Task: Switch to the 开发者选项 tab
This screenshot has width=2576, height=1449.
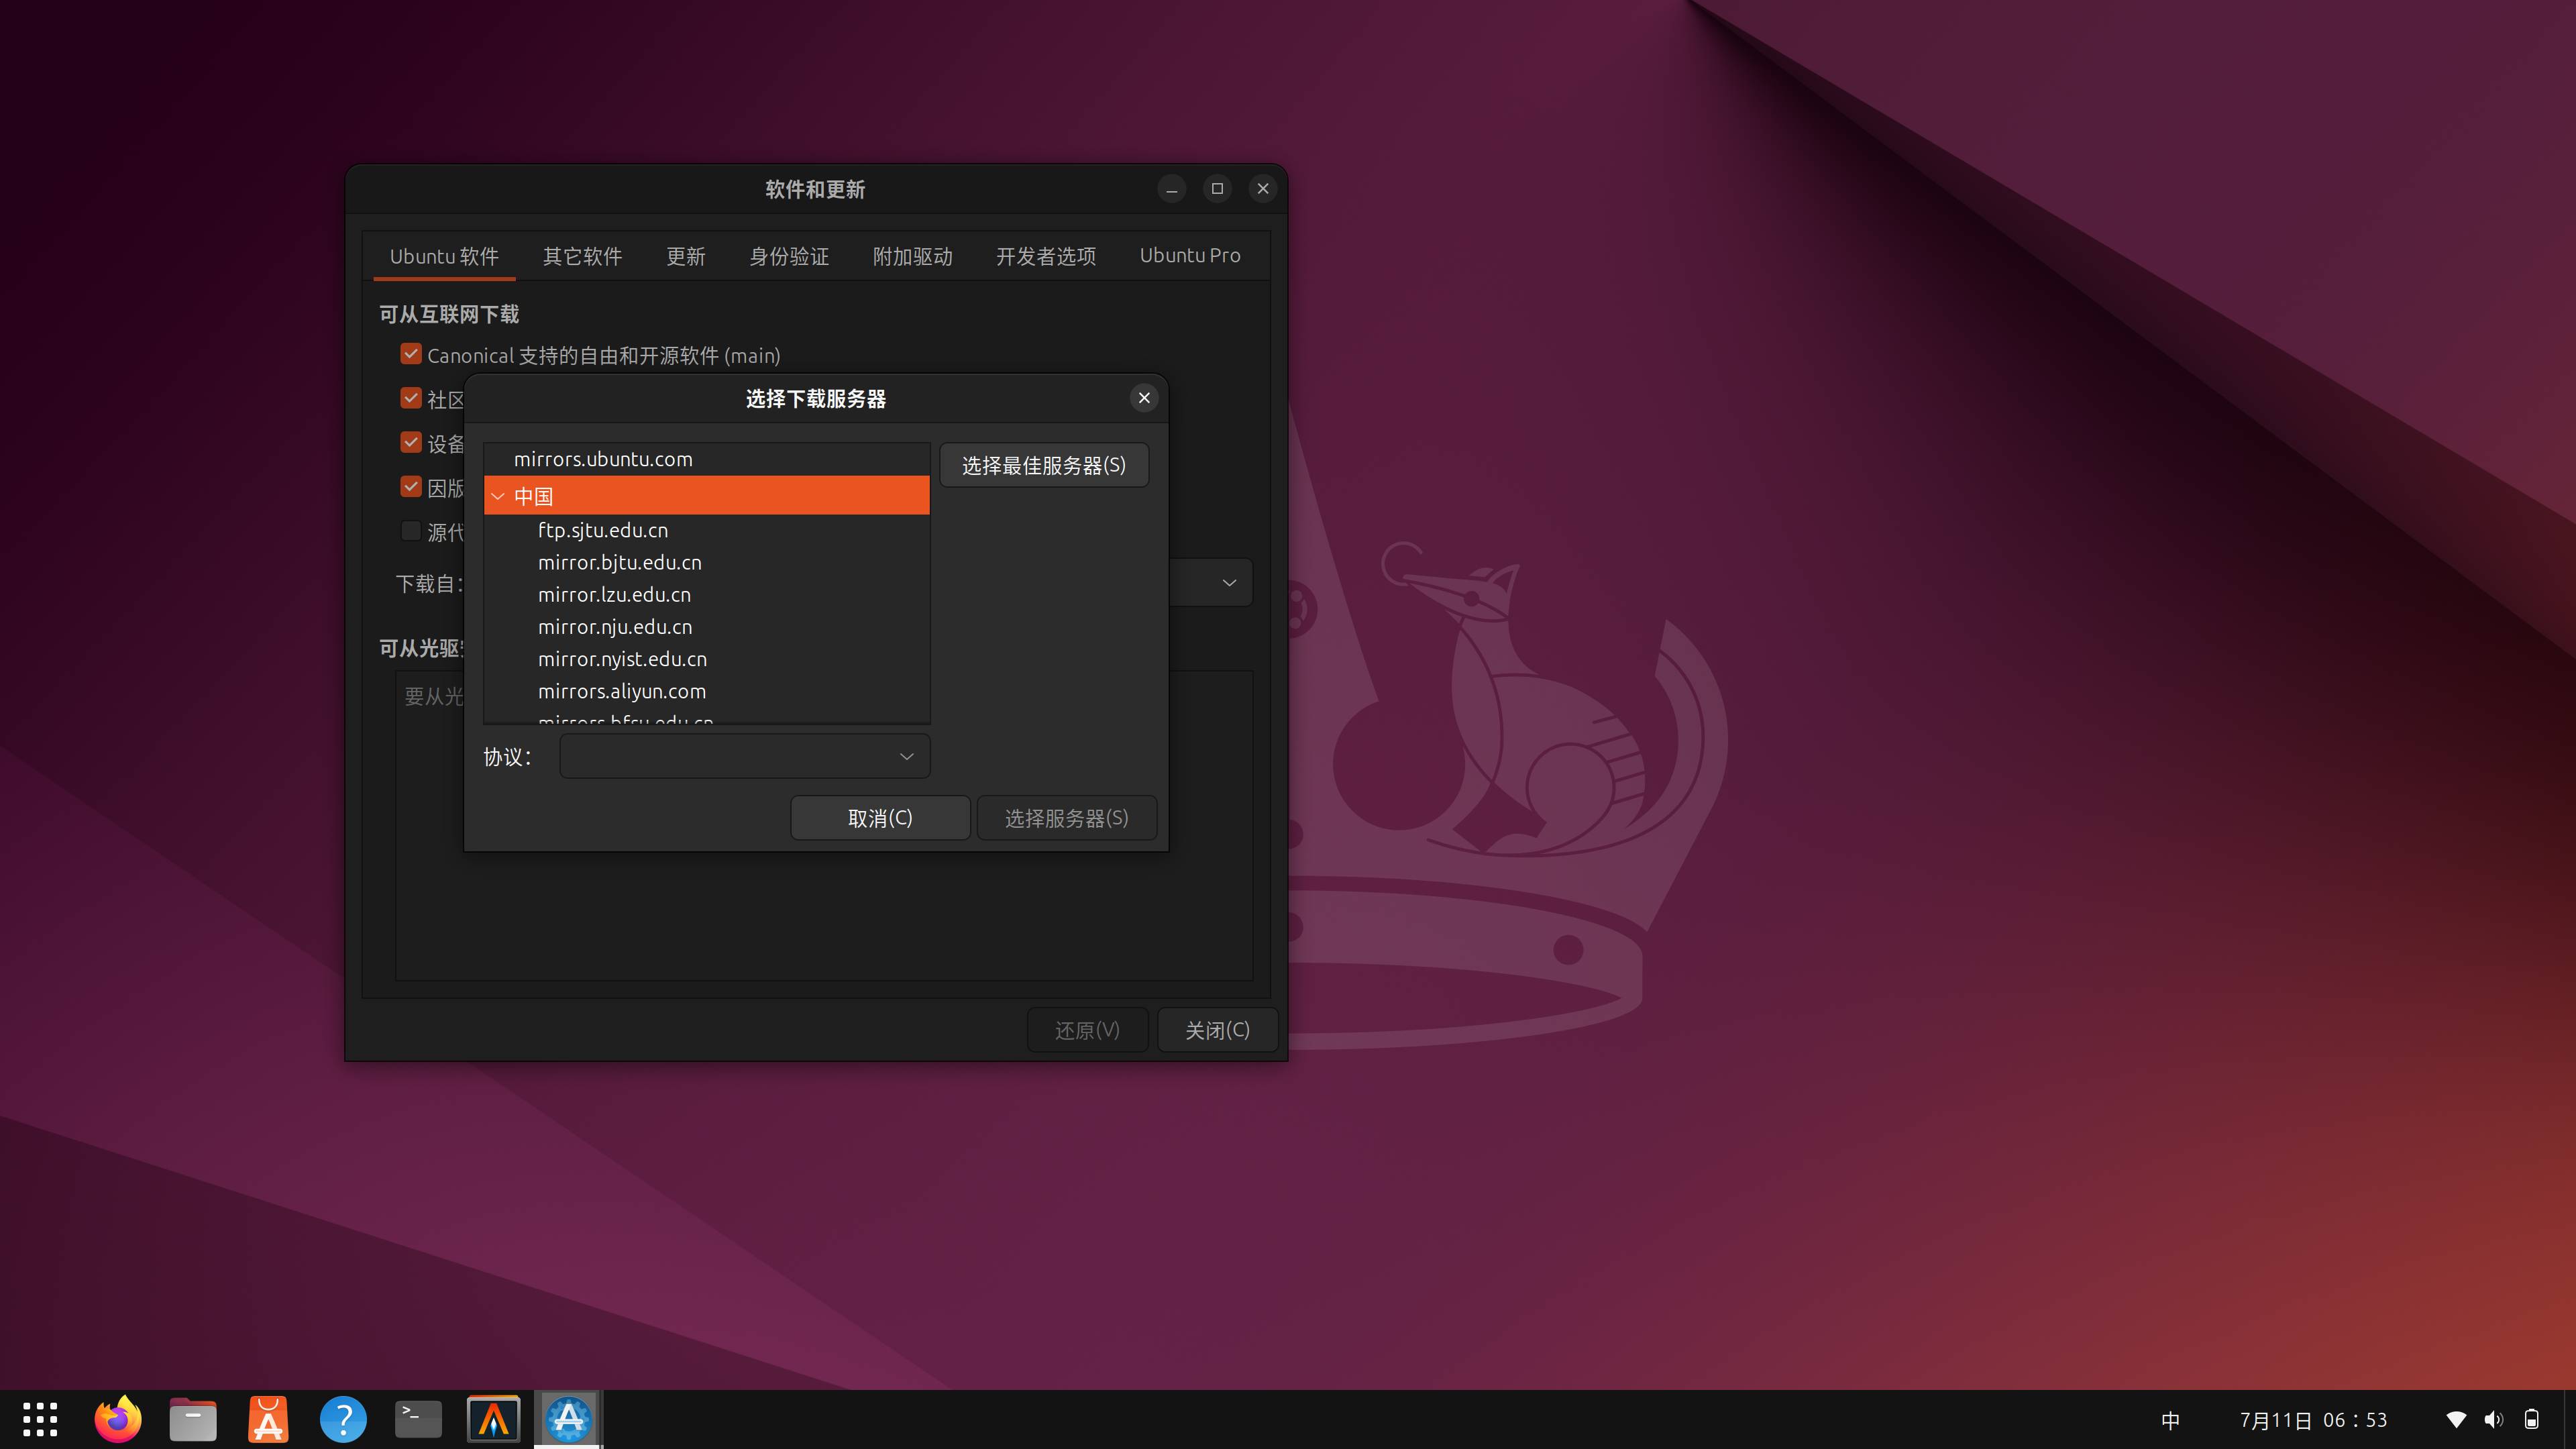Action: coord(1046,256)
